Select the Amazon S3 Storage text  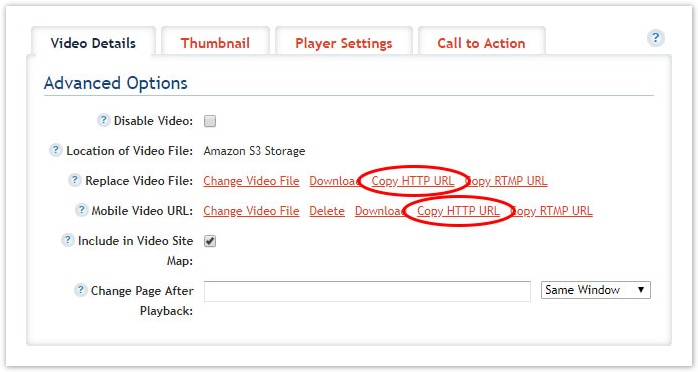click(254, 151)
